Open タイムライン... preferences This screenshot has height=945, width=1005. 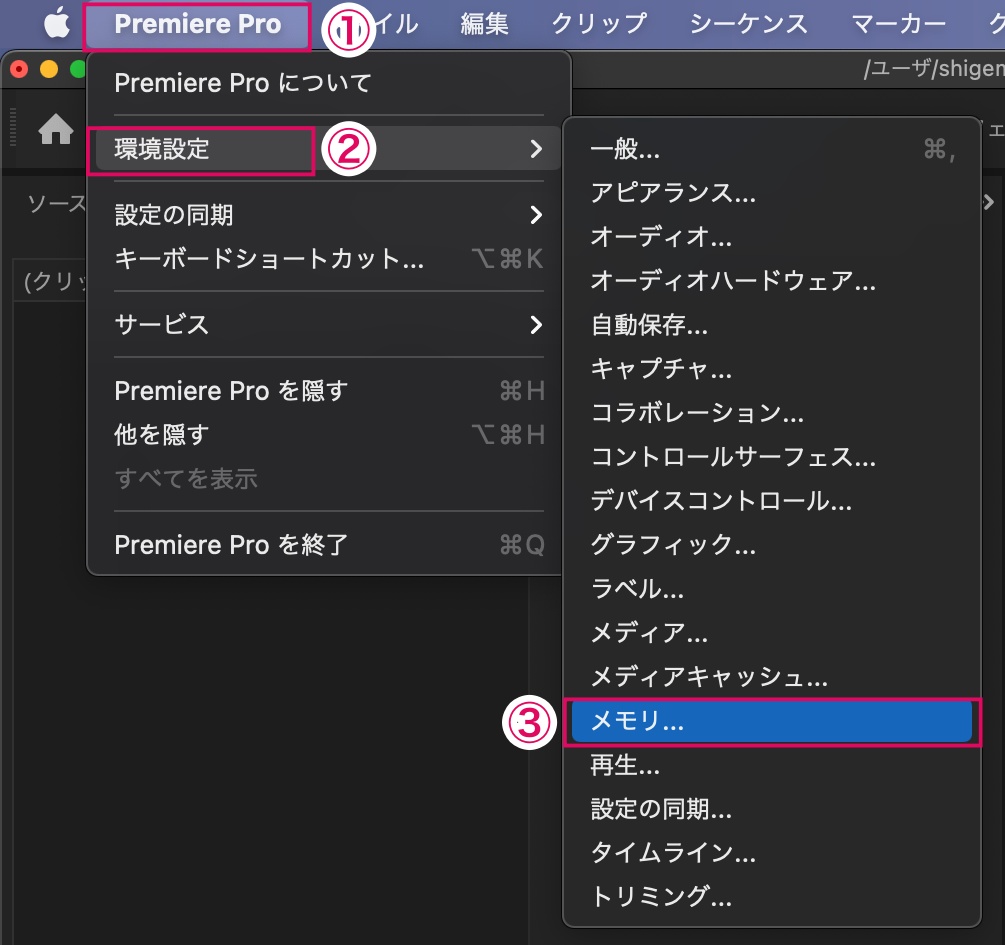click(x=772, y=853)
